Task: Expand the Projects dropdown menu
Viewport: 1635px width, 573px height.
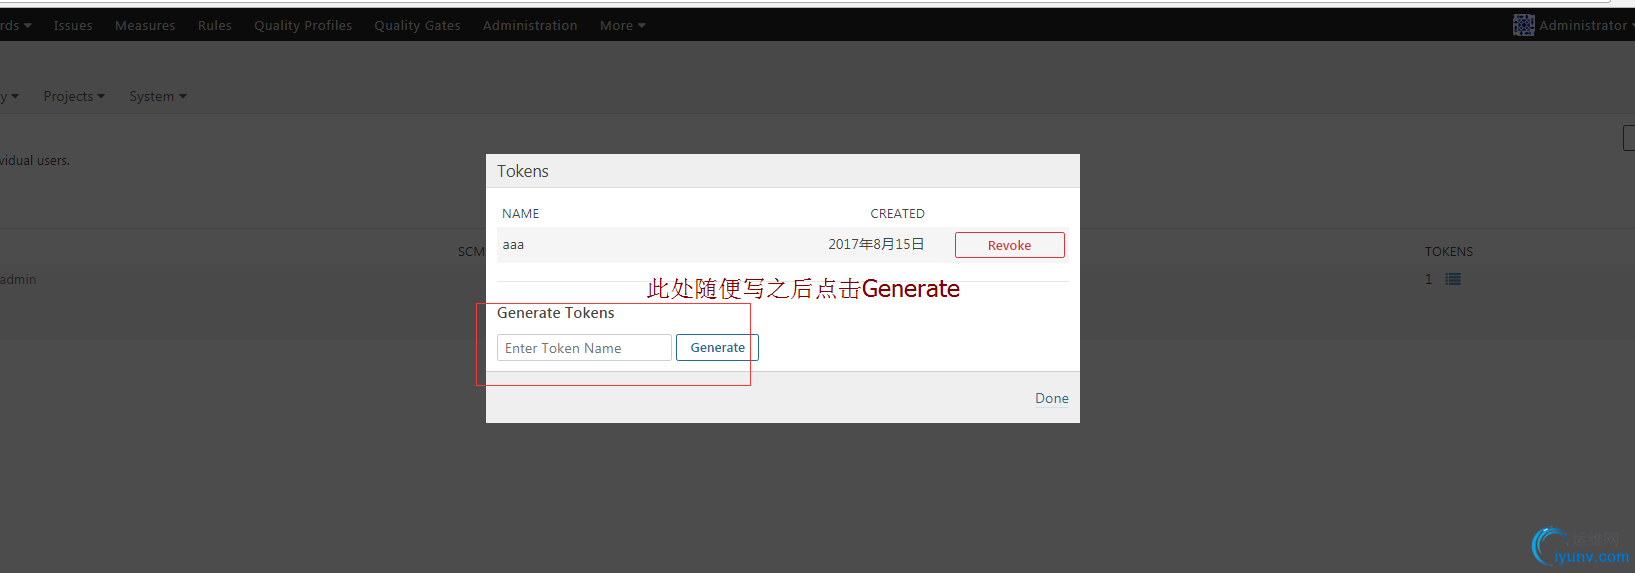Action: click(x=74, y=96)
